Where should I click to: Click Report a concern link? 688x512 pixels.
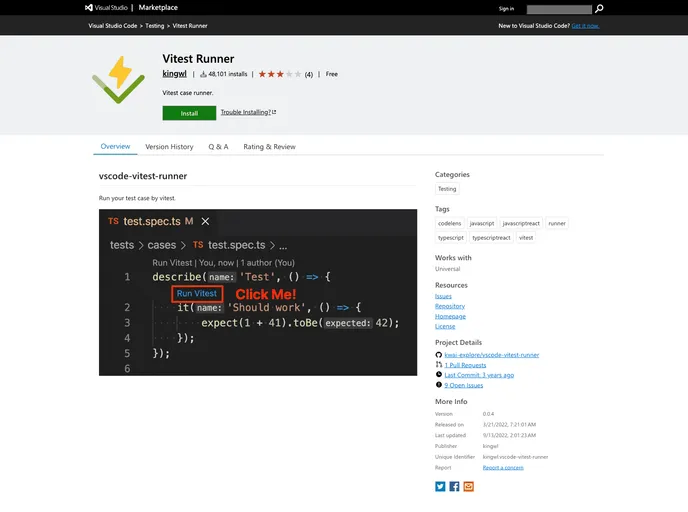tap(503, 468)
